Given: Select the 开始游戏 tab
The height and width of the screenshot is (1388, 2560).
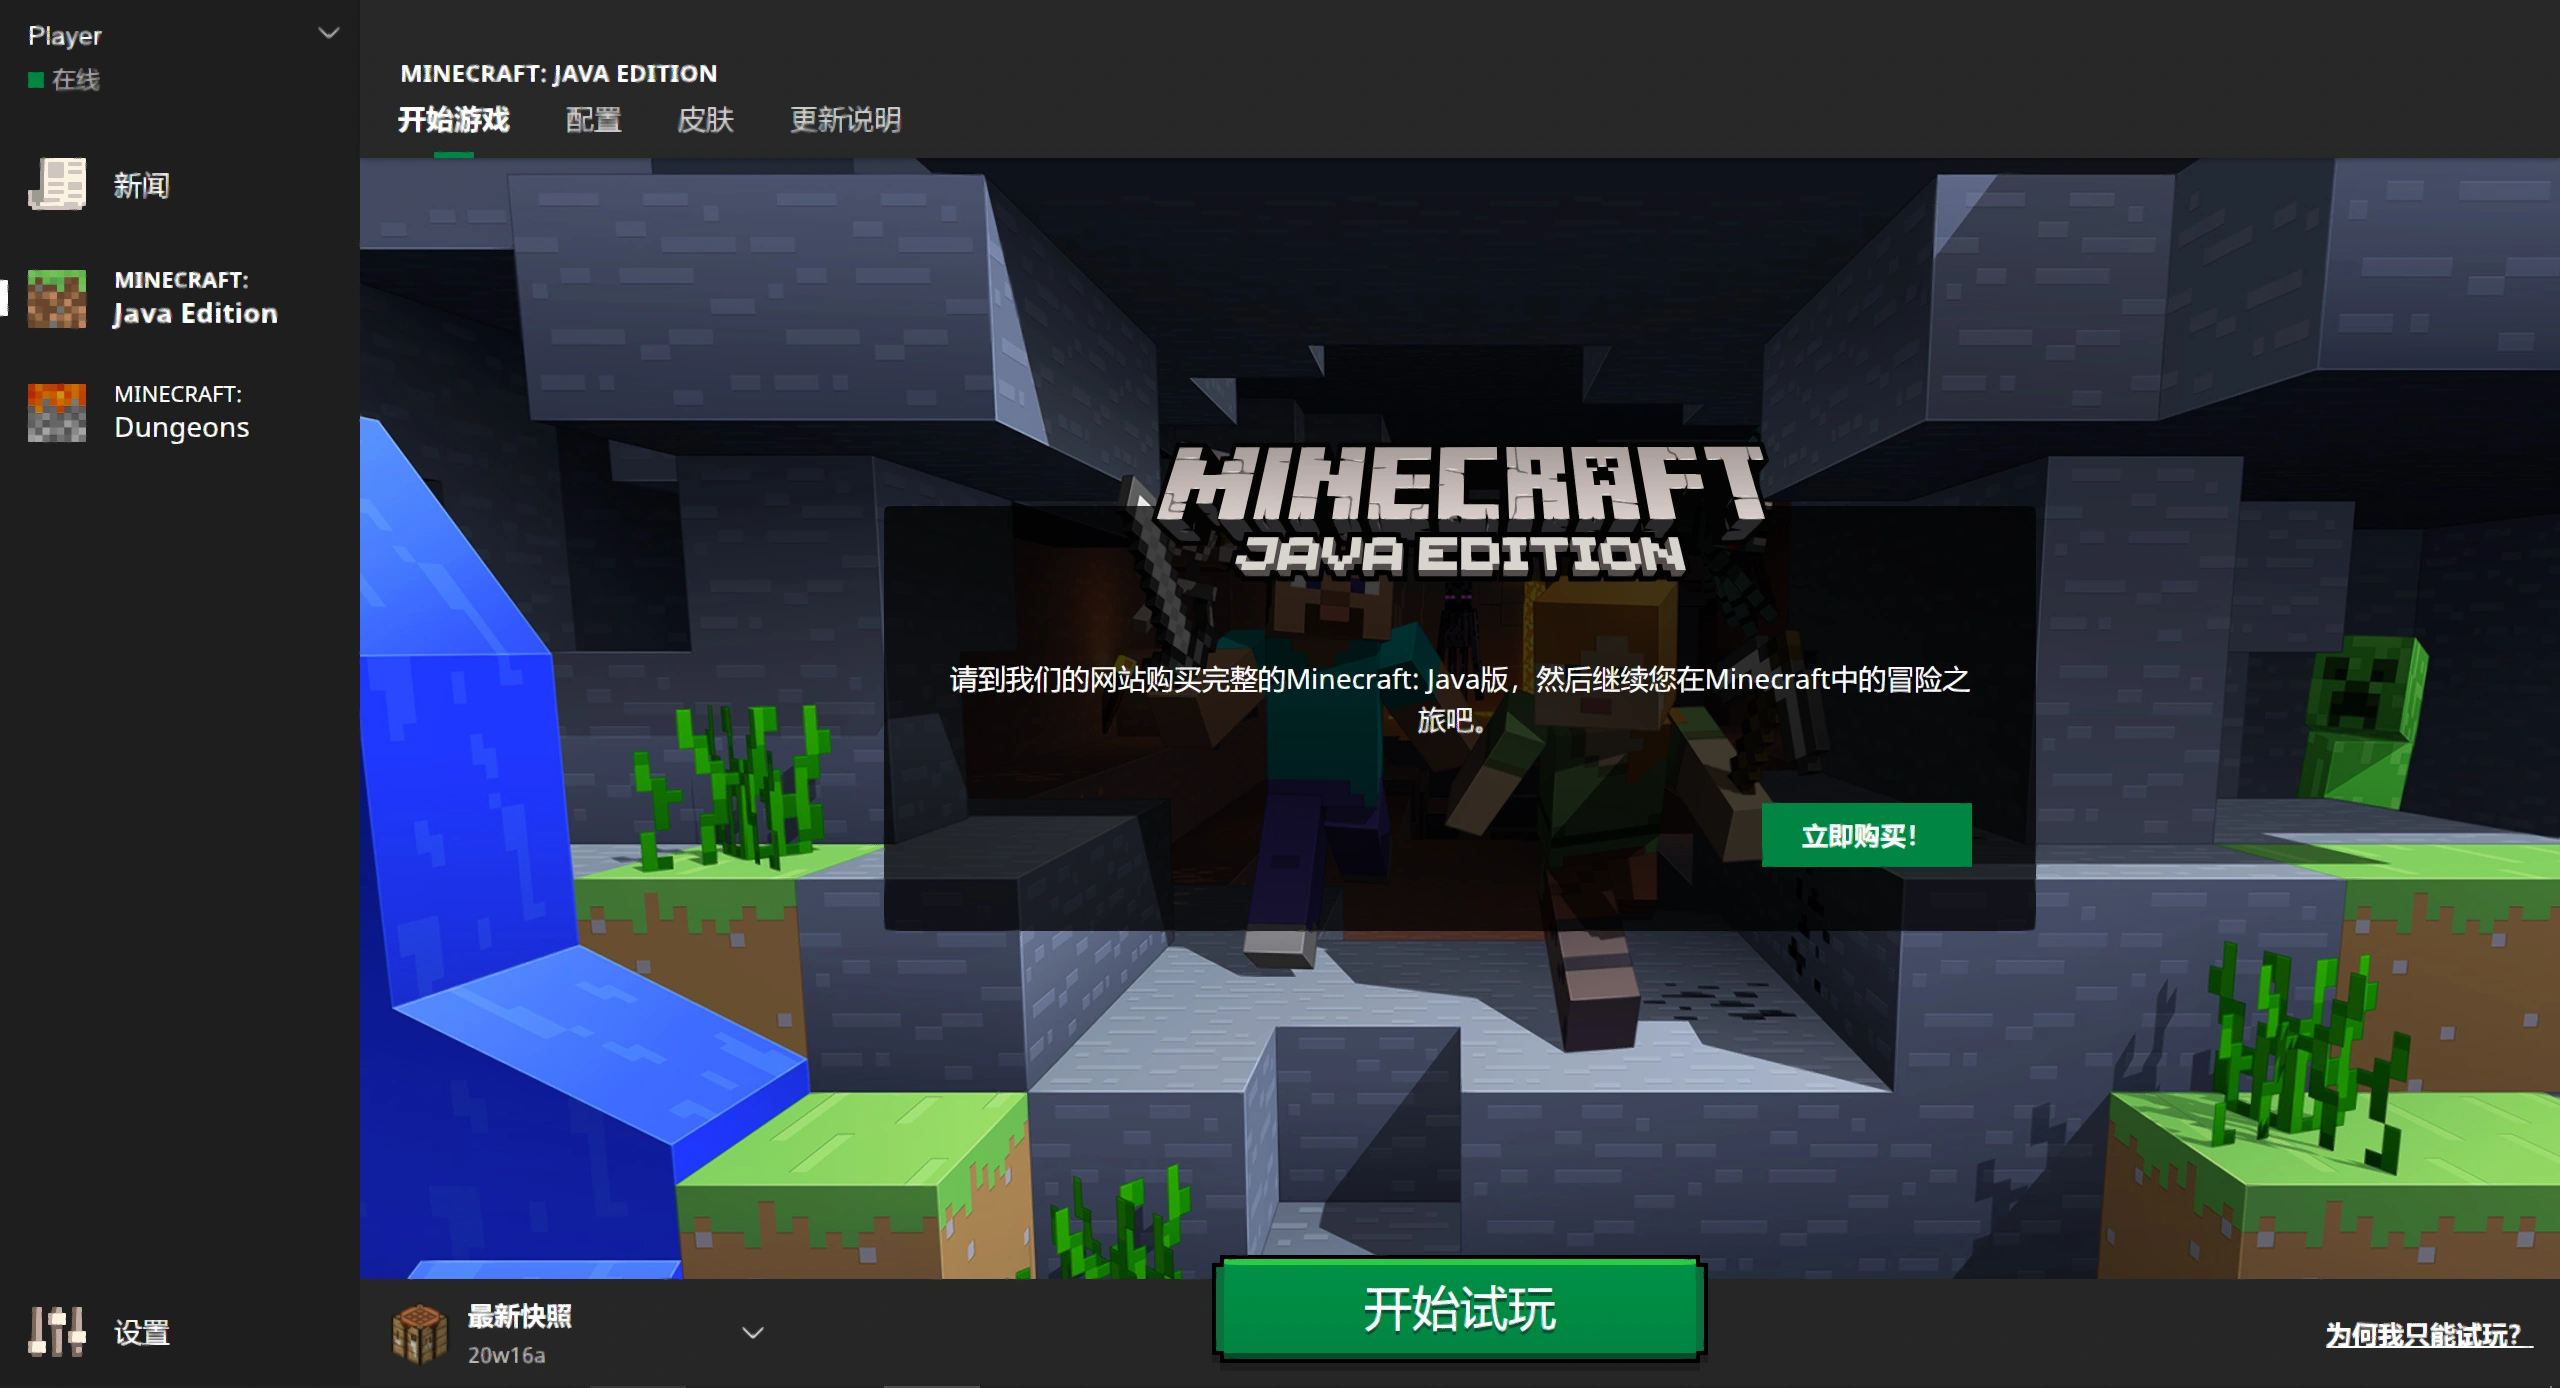Looking at the screenshot, I should click(x=454, y=120).
